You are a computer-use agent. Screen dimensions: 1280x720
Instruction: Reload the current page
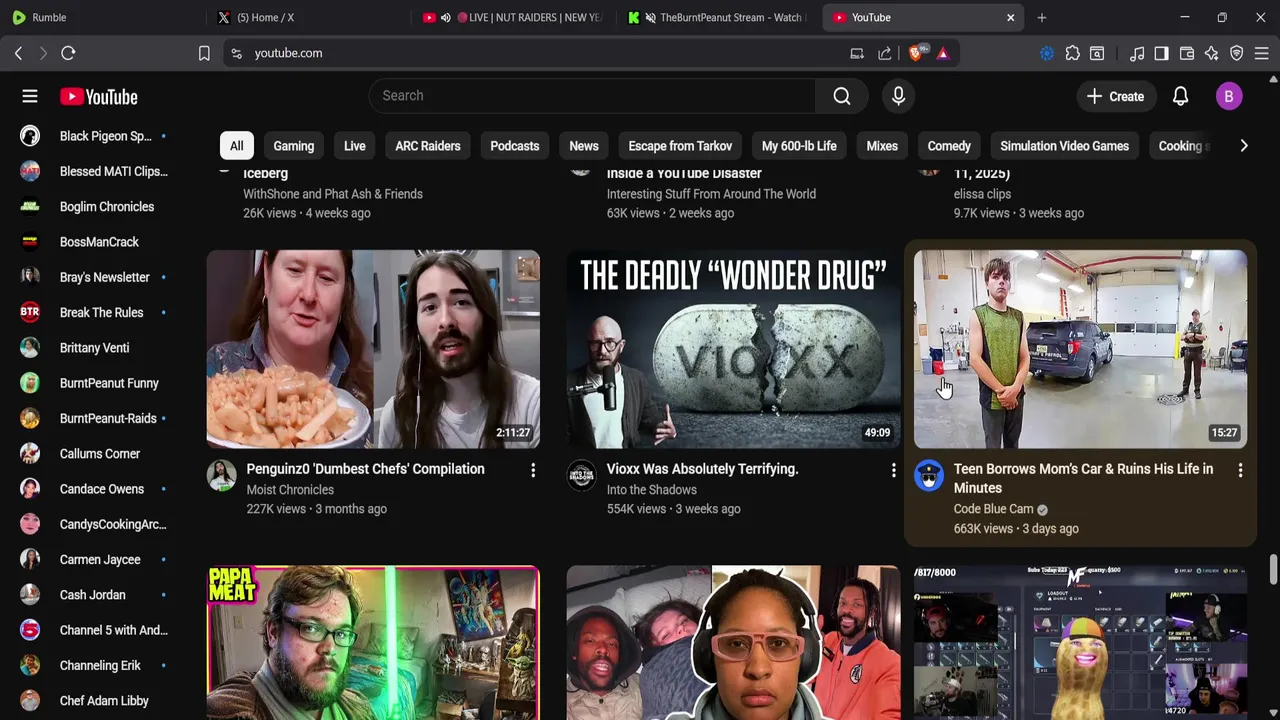[68, 53]
